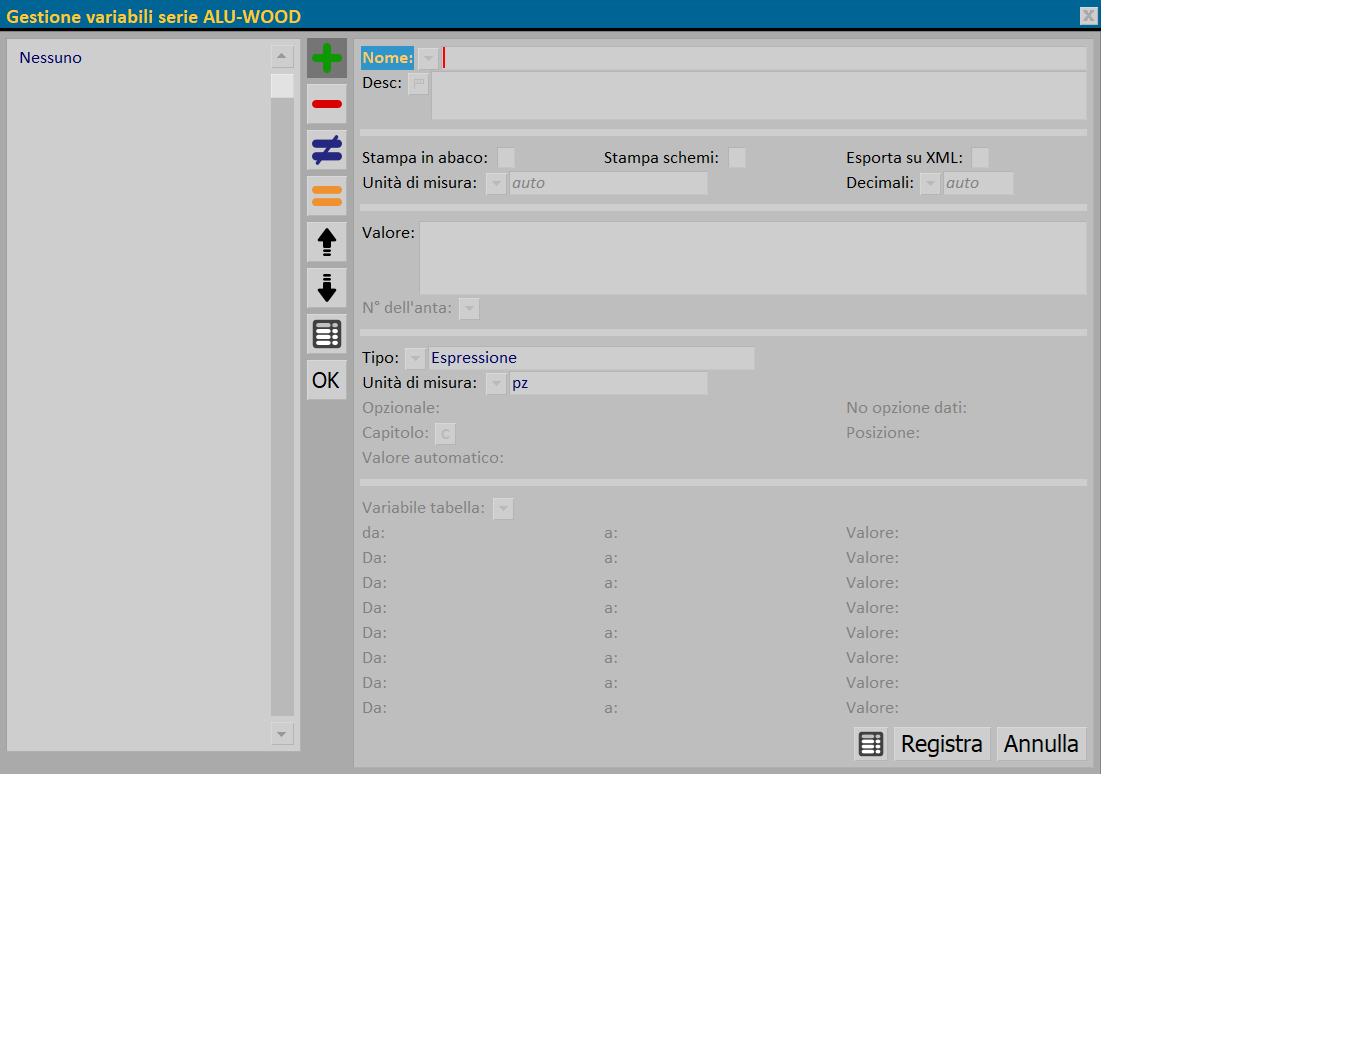Click the list scrollbar down arrow
This screenshot has height=1038, width=1357.
(282, 734)
